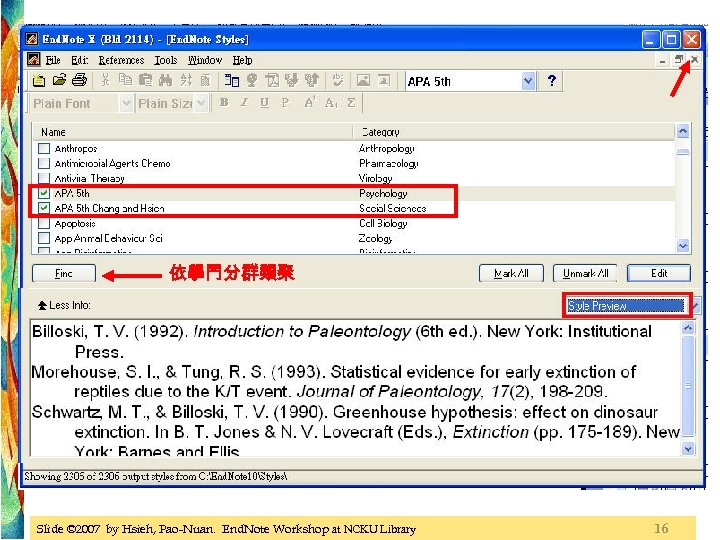Click the Mark All button

pos(511,274)
